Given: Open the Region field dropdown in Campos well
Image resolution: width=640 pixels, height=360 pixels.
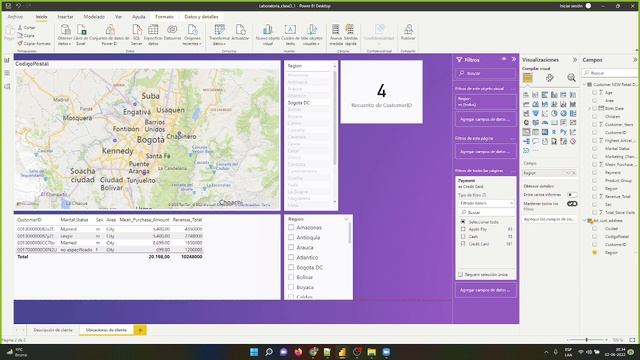Looking at the screenshot, I should point(568,173).
